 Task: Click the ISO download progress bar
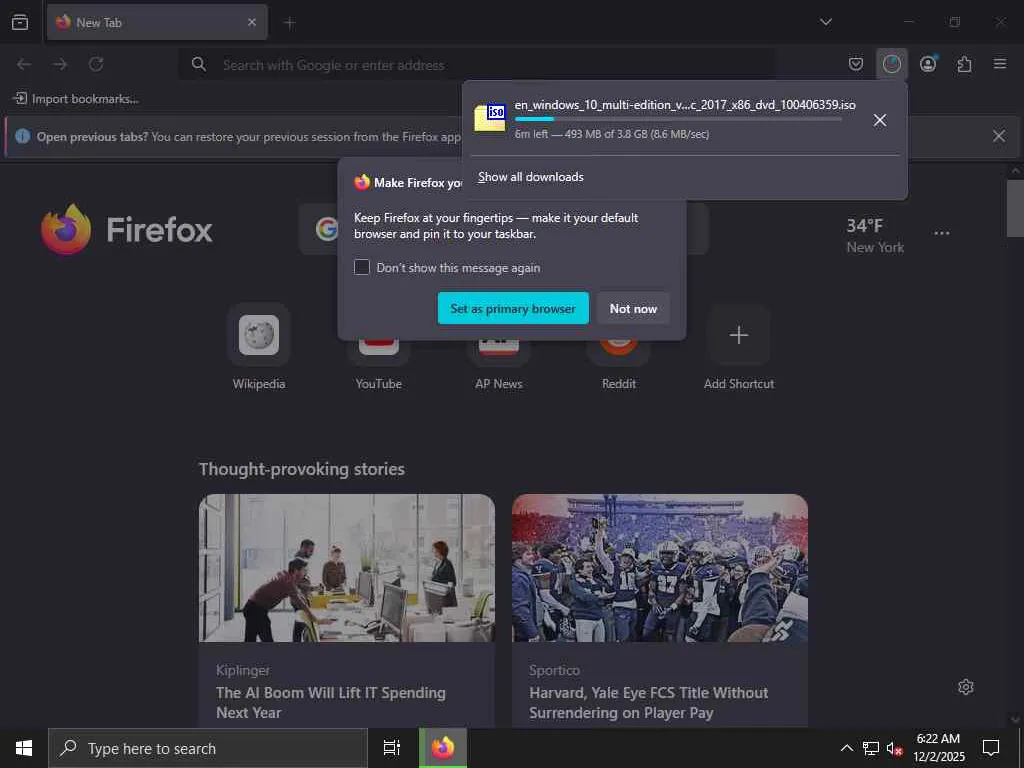point(678,119)
